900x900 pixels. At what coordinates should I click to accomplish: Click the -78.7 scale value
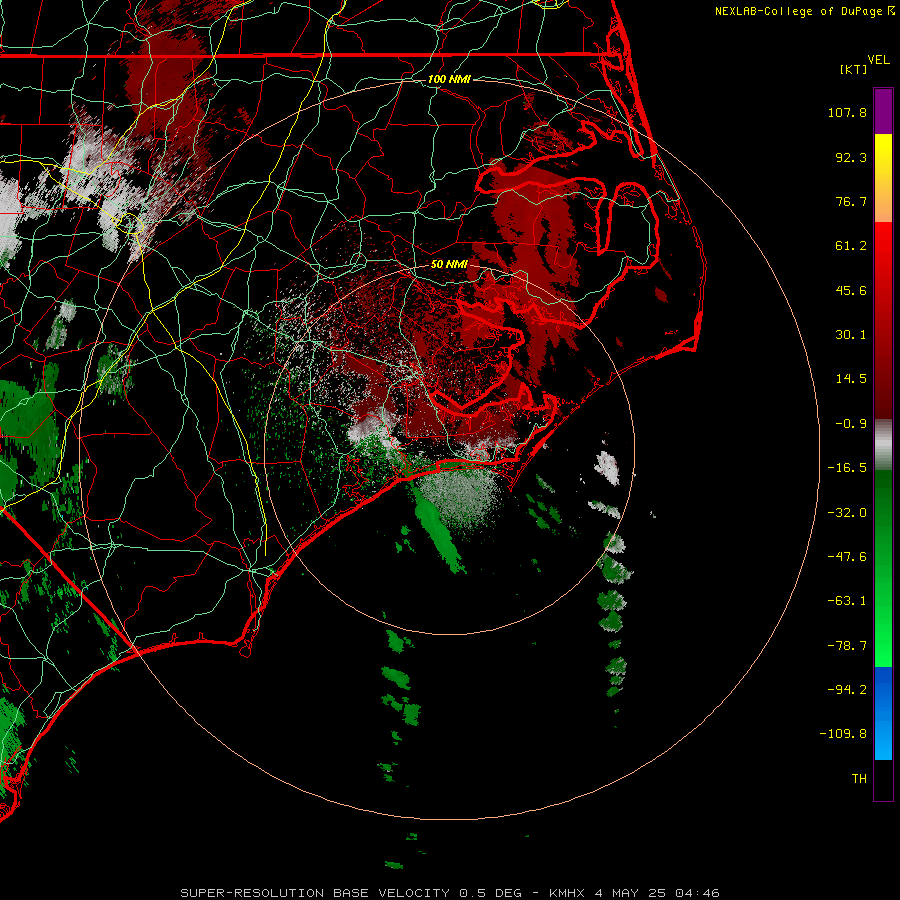click(847, 646)
